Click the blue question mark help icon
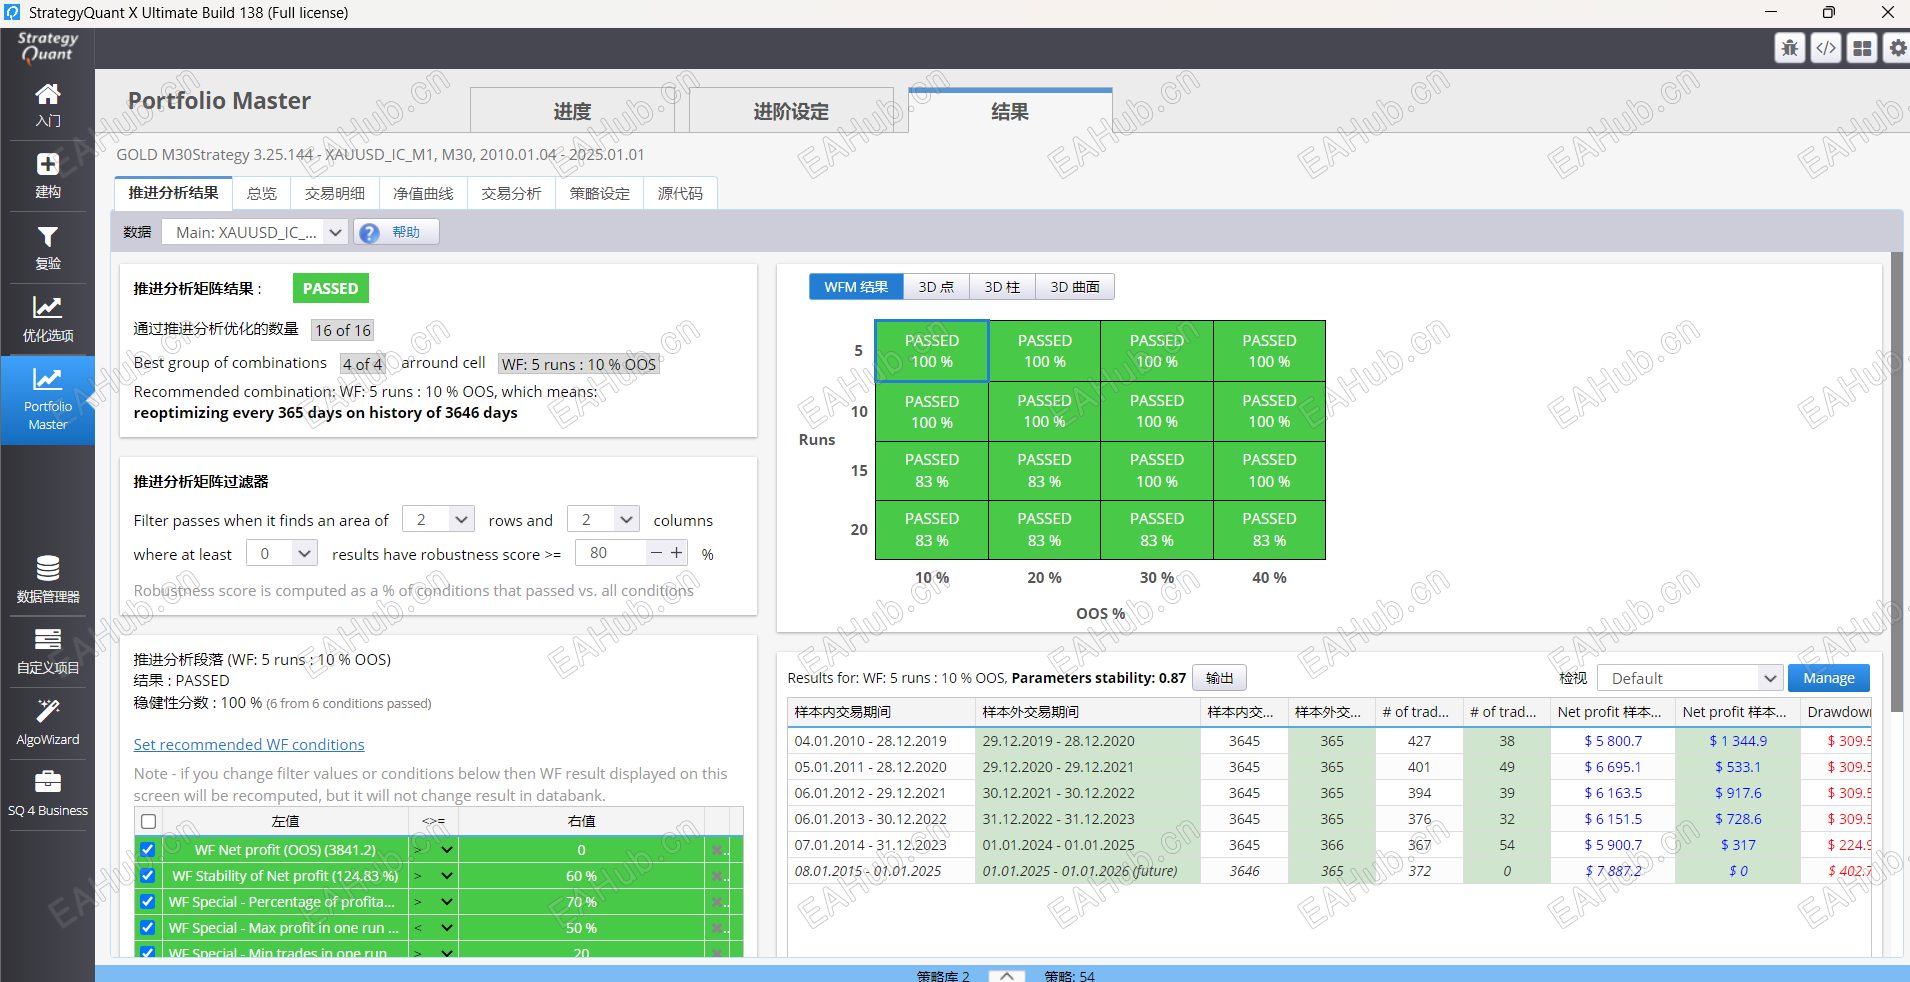This screenshot has width=1910, height=982. coord(369,233)
